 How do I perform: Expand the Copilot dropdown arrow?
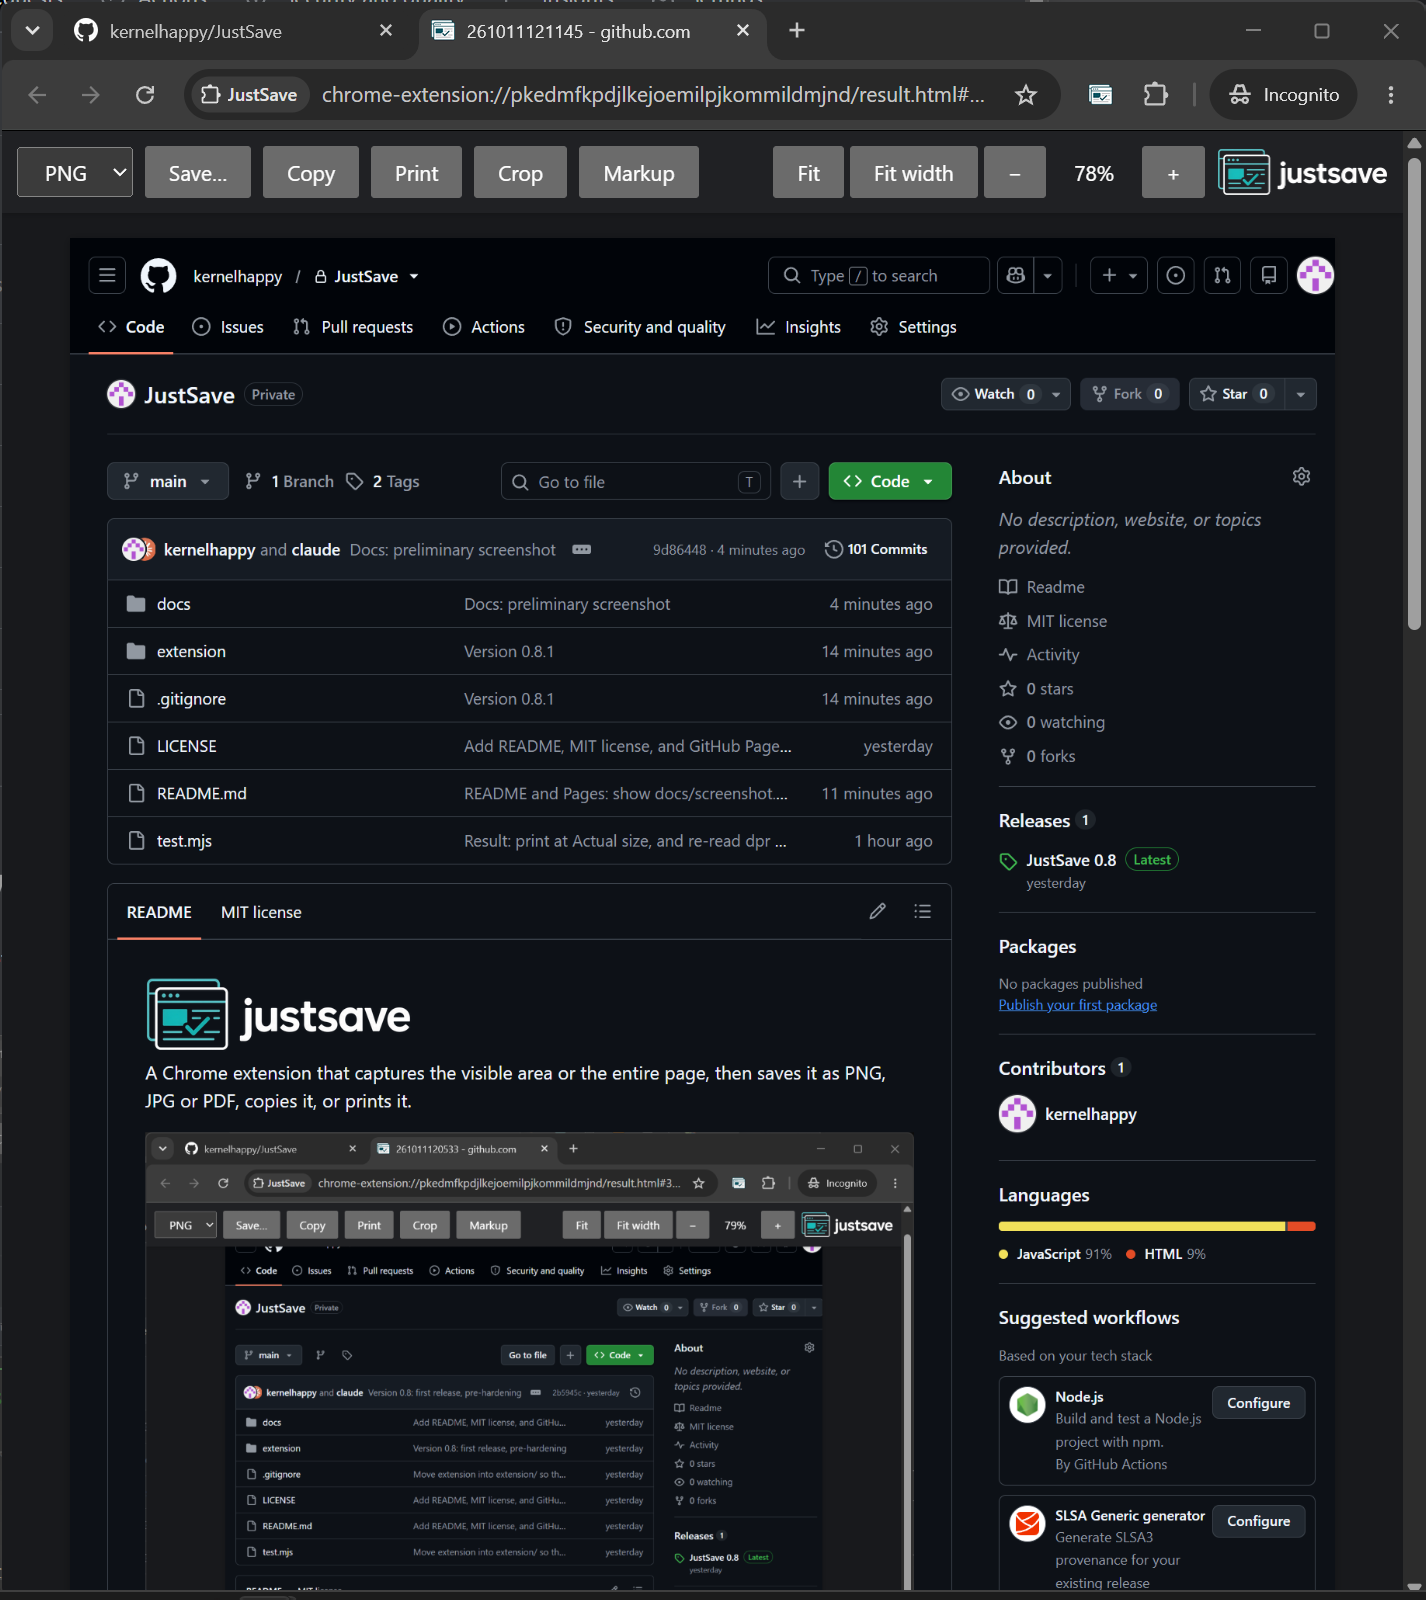[x=1047, y=275]
